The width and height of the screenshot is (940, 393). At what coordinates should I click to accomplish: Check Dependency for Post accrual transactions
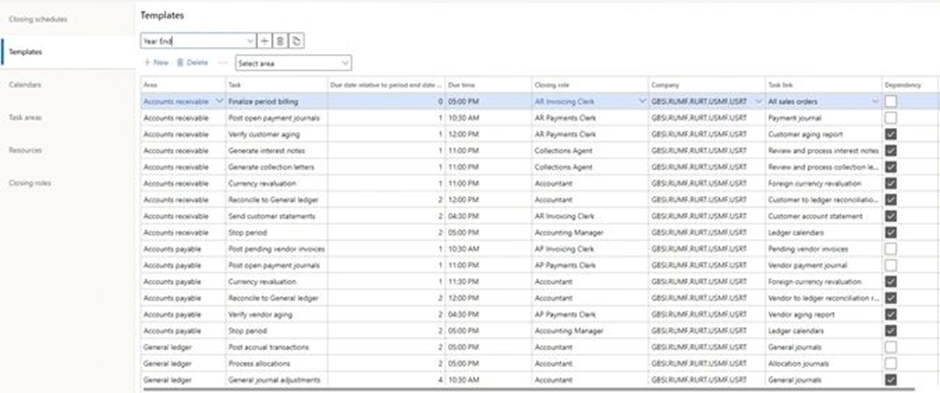891,347
